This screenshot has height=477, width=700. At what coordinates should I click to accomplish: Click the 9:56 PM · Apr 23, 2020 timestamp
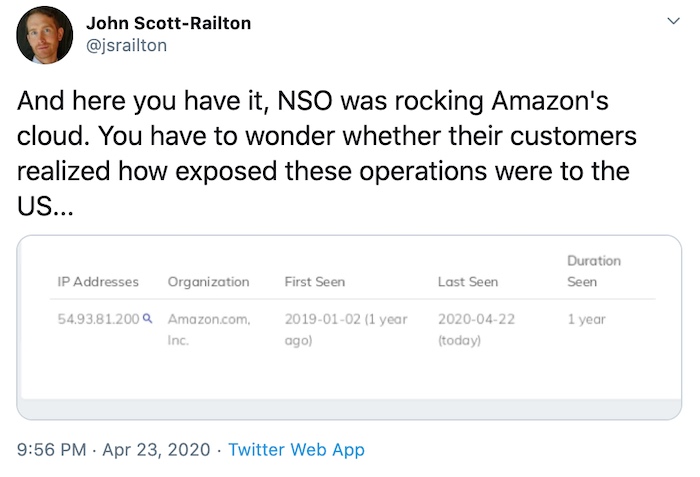(x=114, y=450)
